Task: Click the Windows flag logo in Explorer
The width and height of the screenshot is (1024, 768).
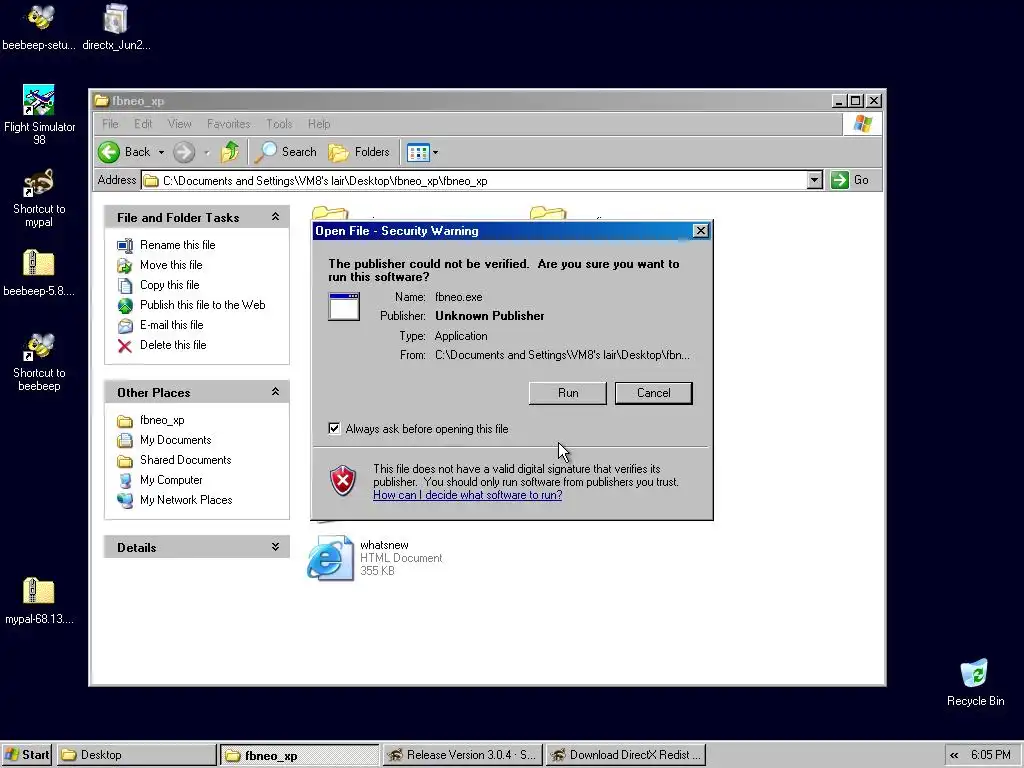Action: click(862, 123)
